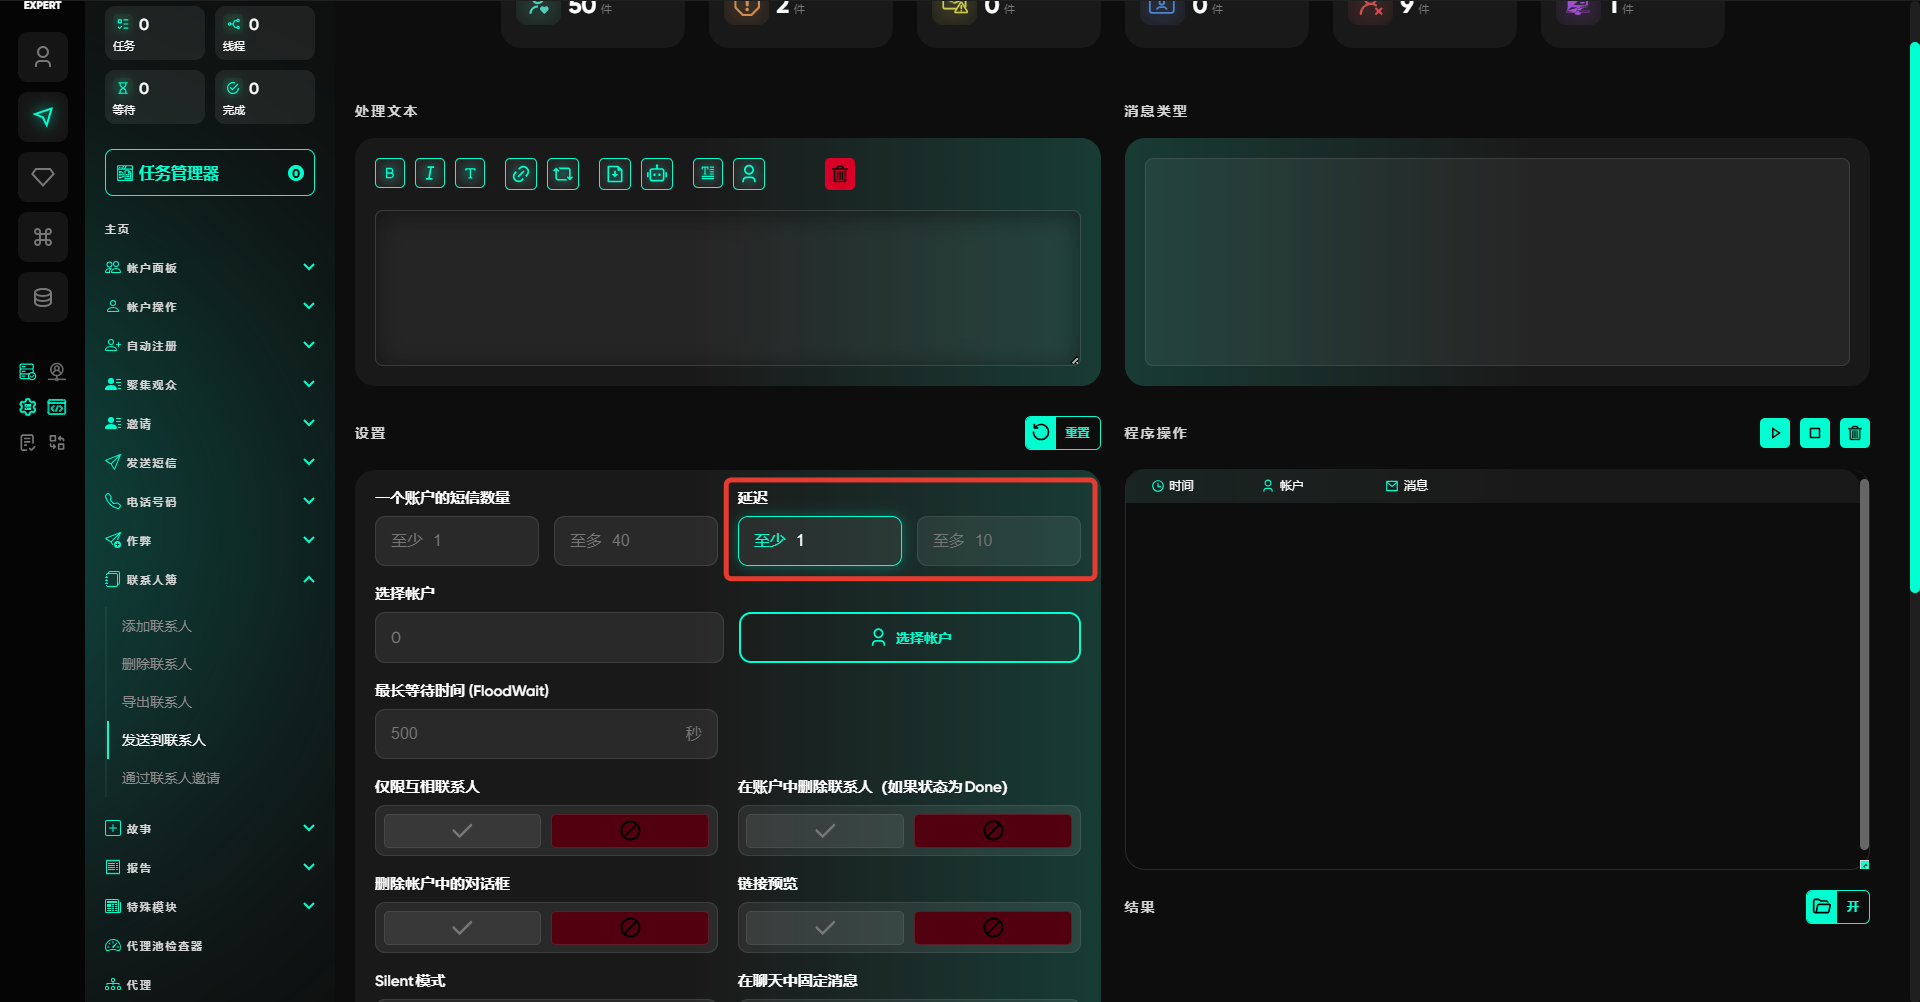Click the red trash icon in text toolbar

tap(840, 174)
